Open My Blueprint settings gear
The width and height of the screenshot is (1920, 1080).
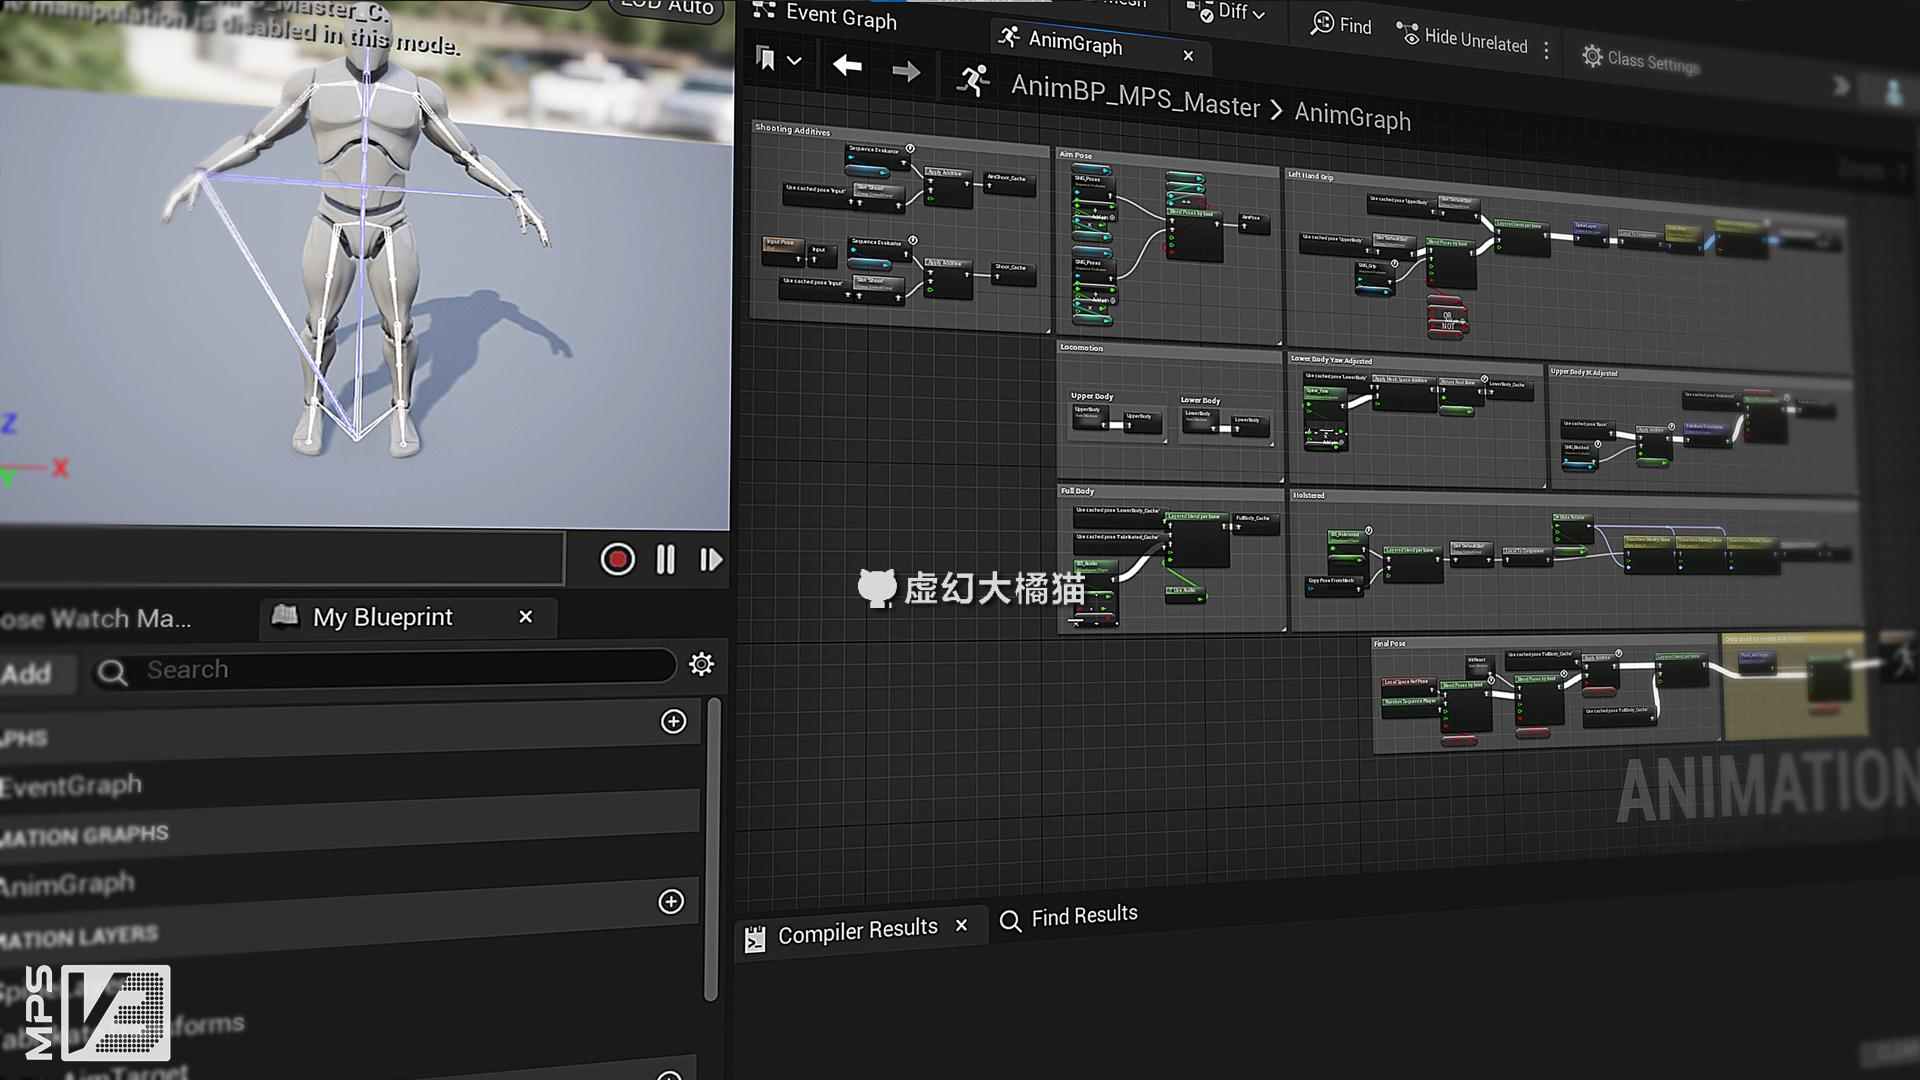pyautogui.click(x=702, y=664)
